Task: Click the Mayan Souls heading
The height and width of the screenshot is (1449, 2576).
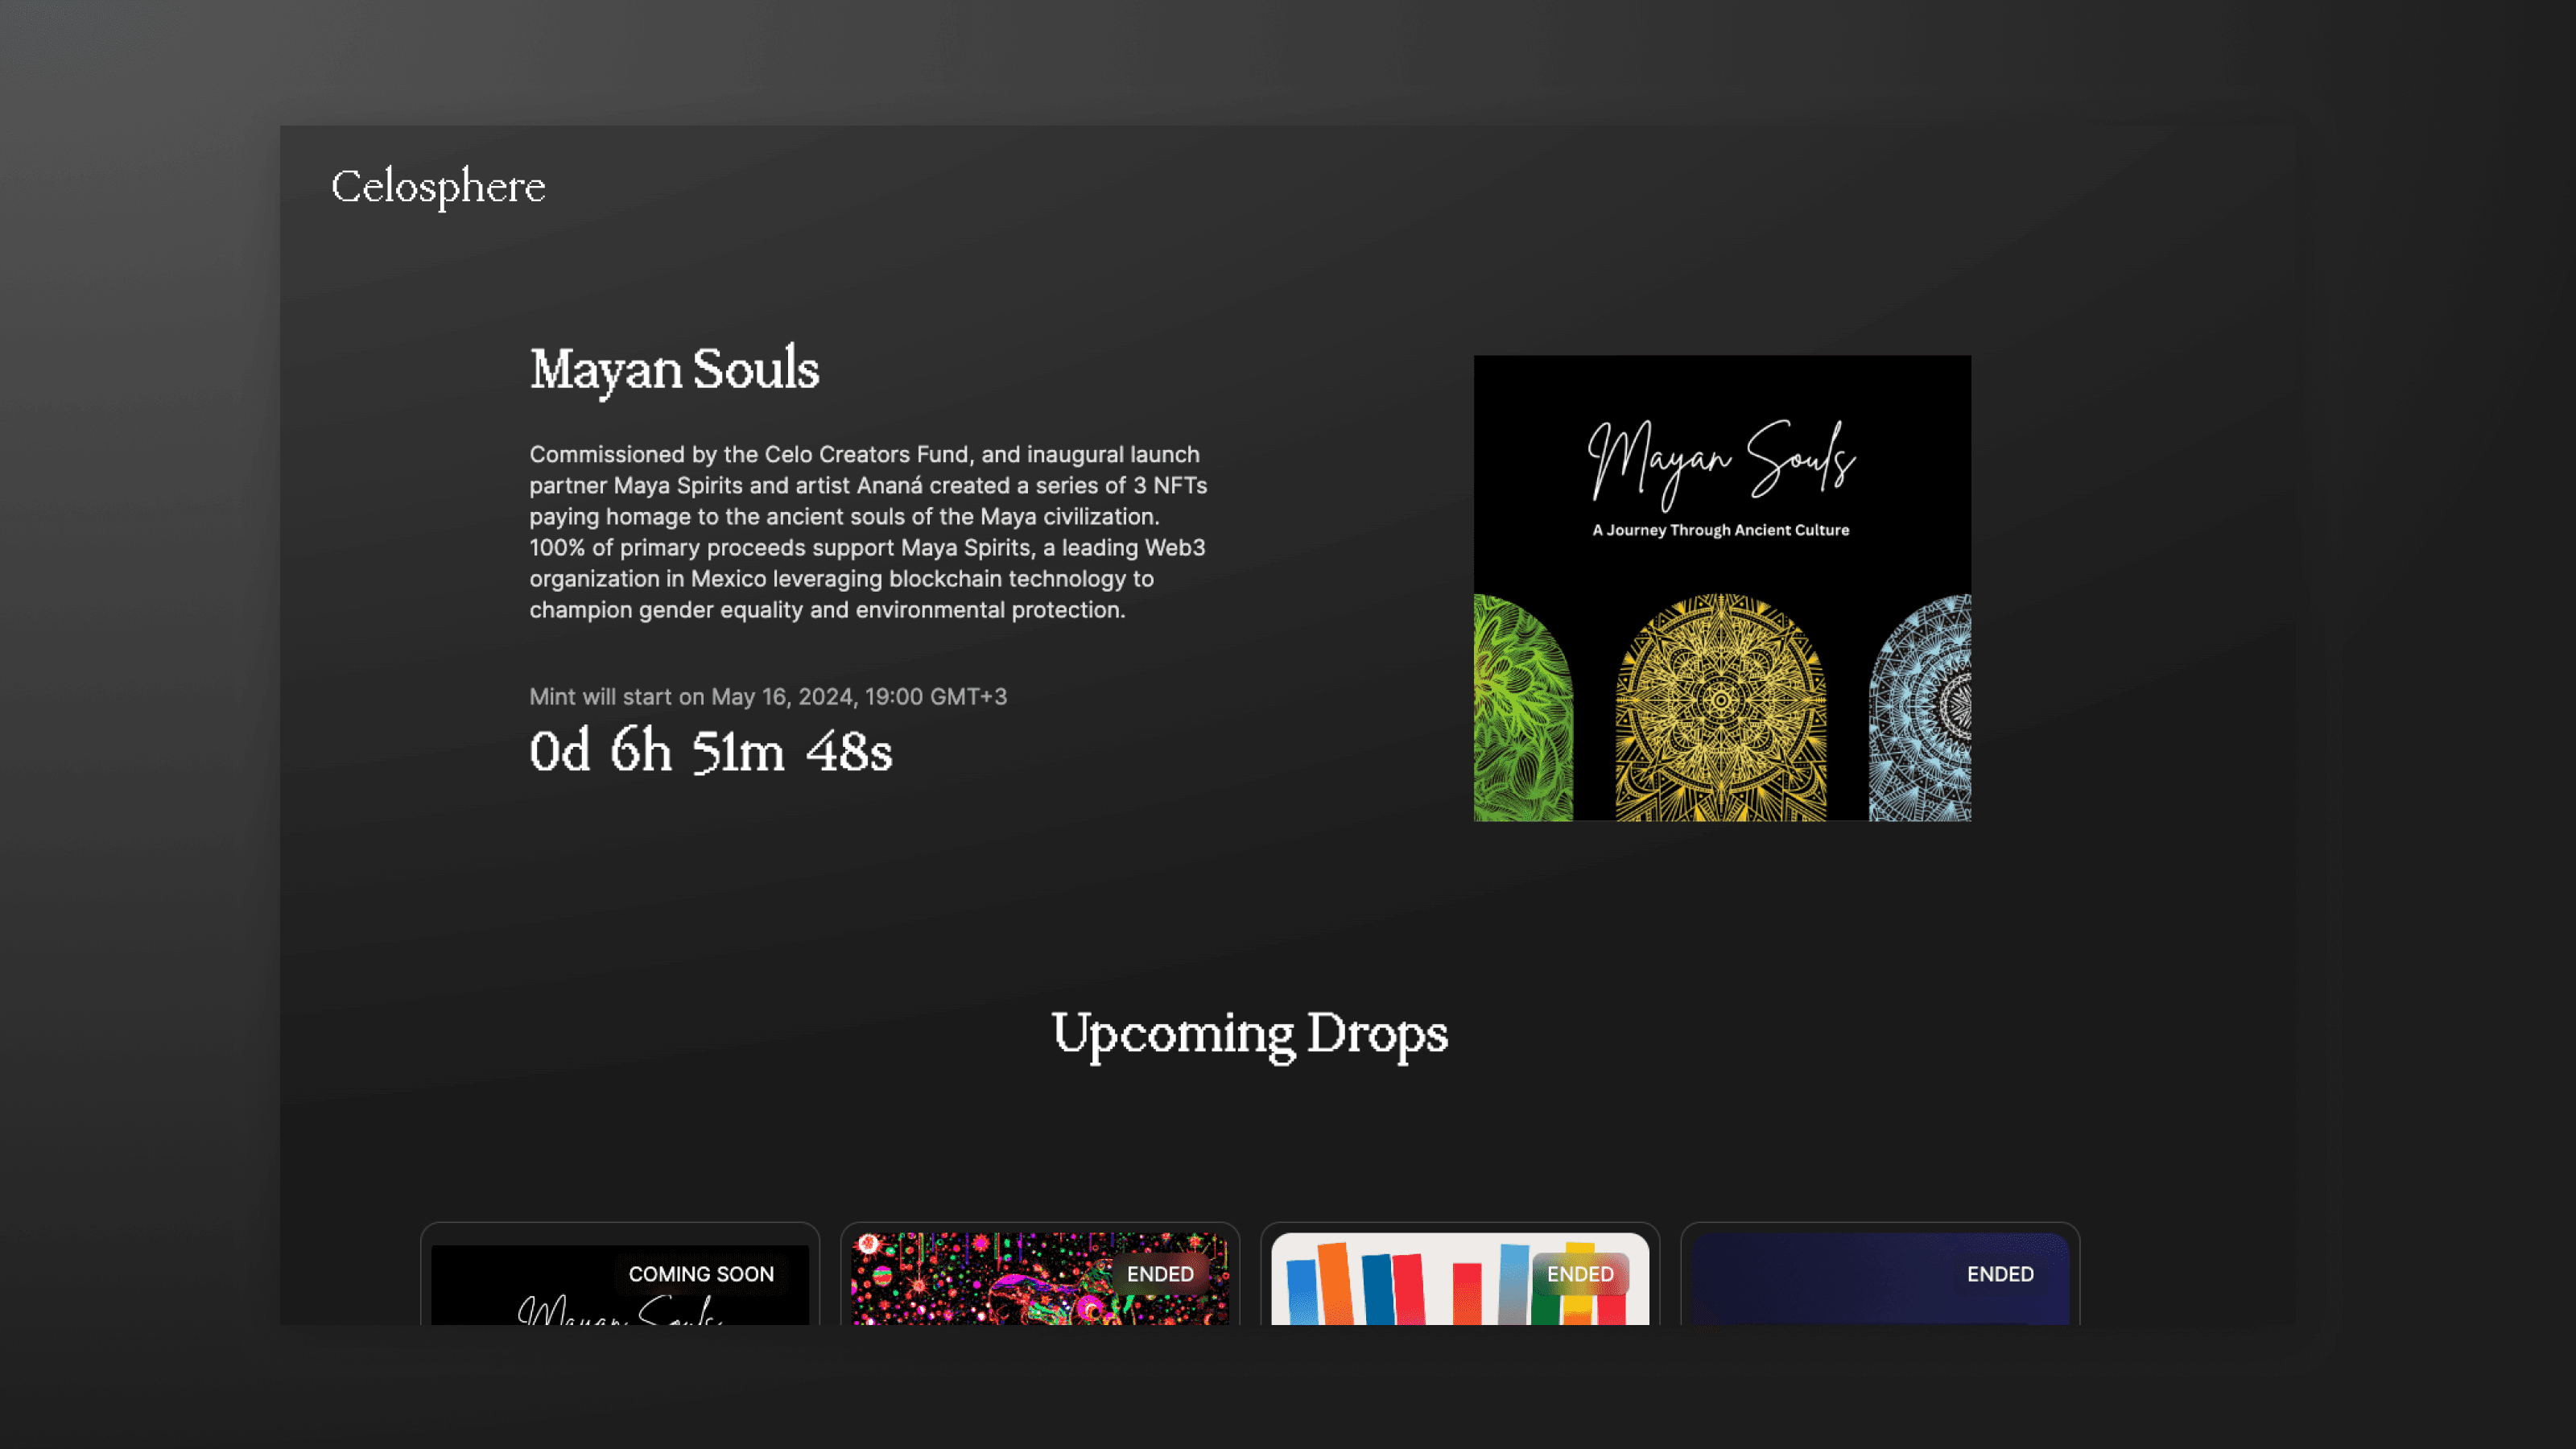Action: pos(674,369)
